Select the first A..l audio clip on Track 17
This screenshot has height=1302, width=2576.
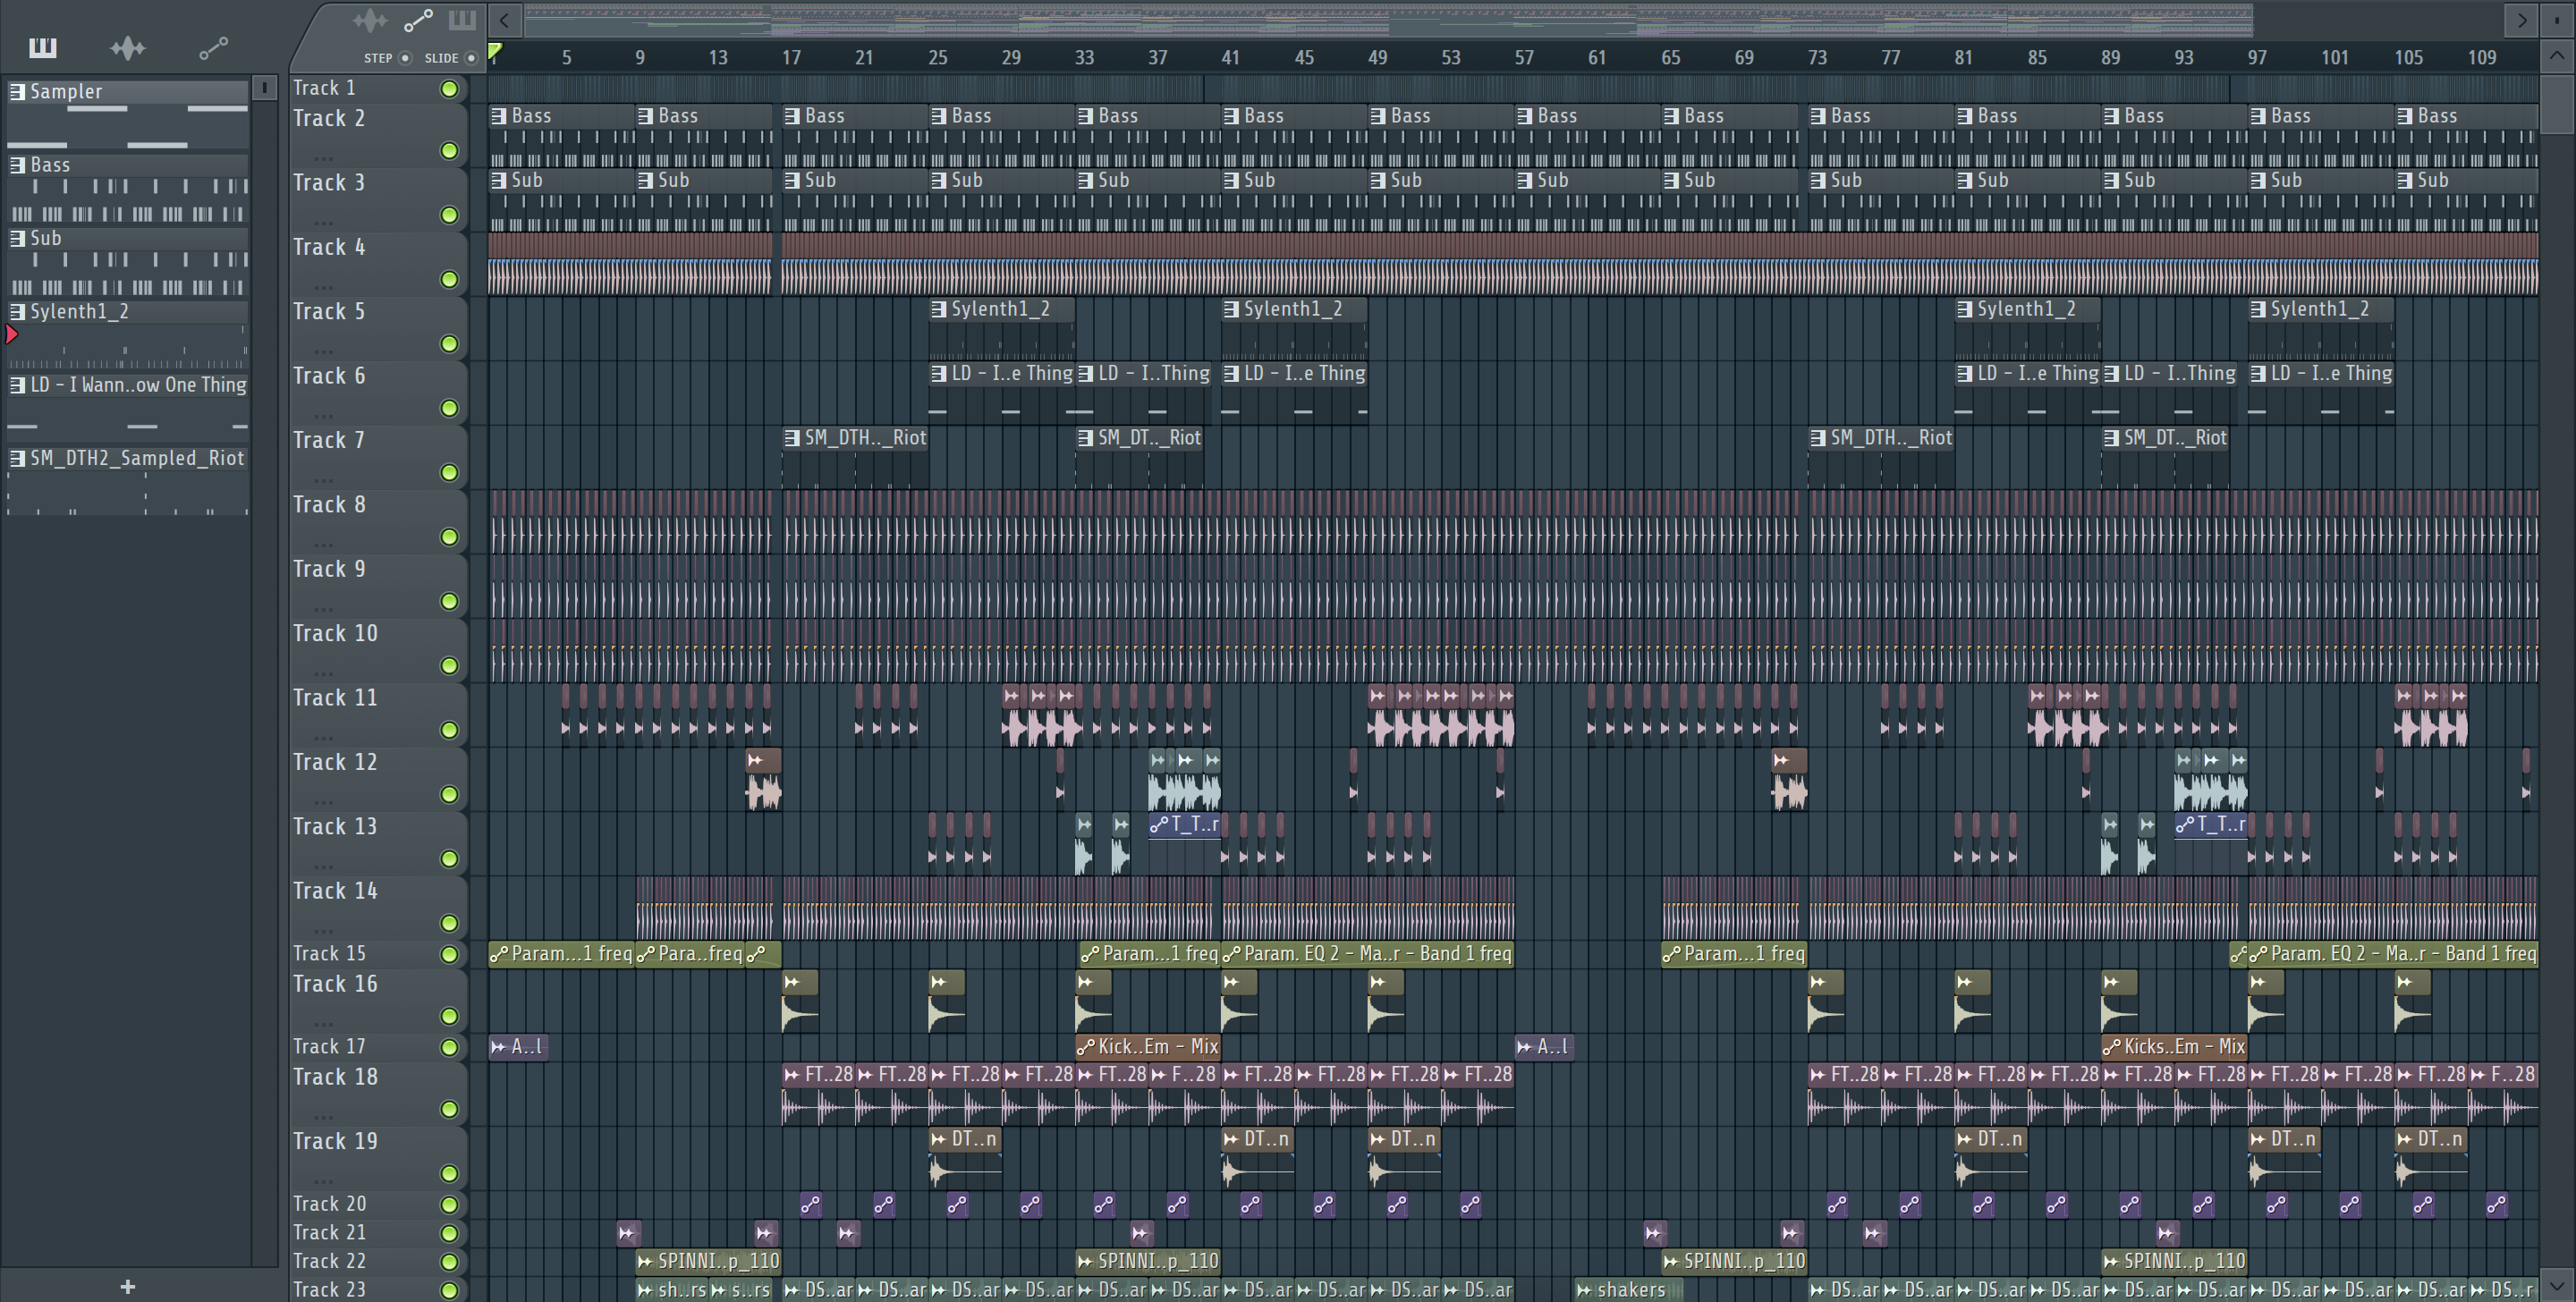[518, 1047]
